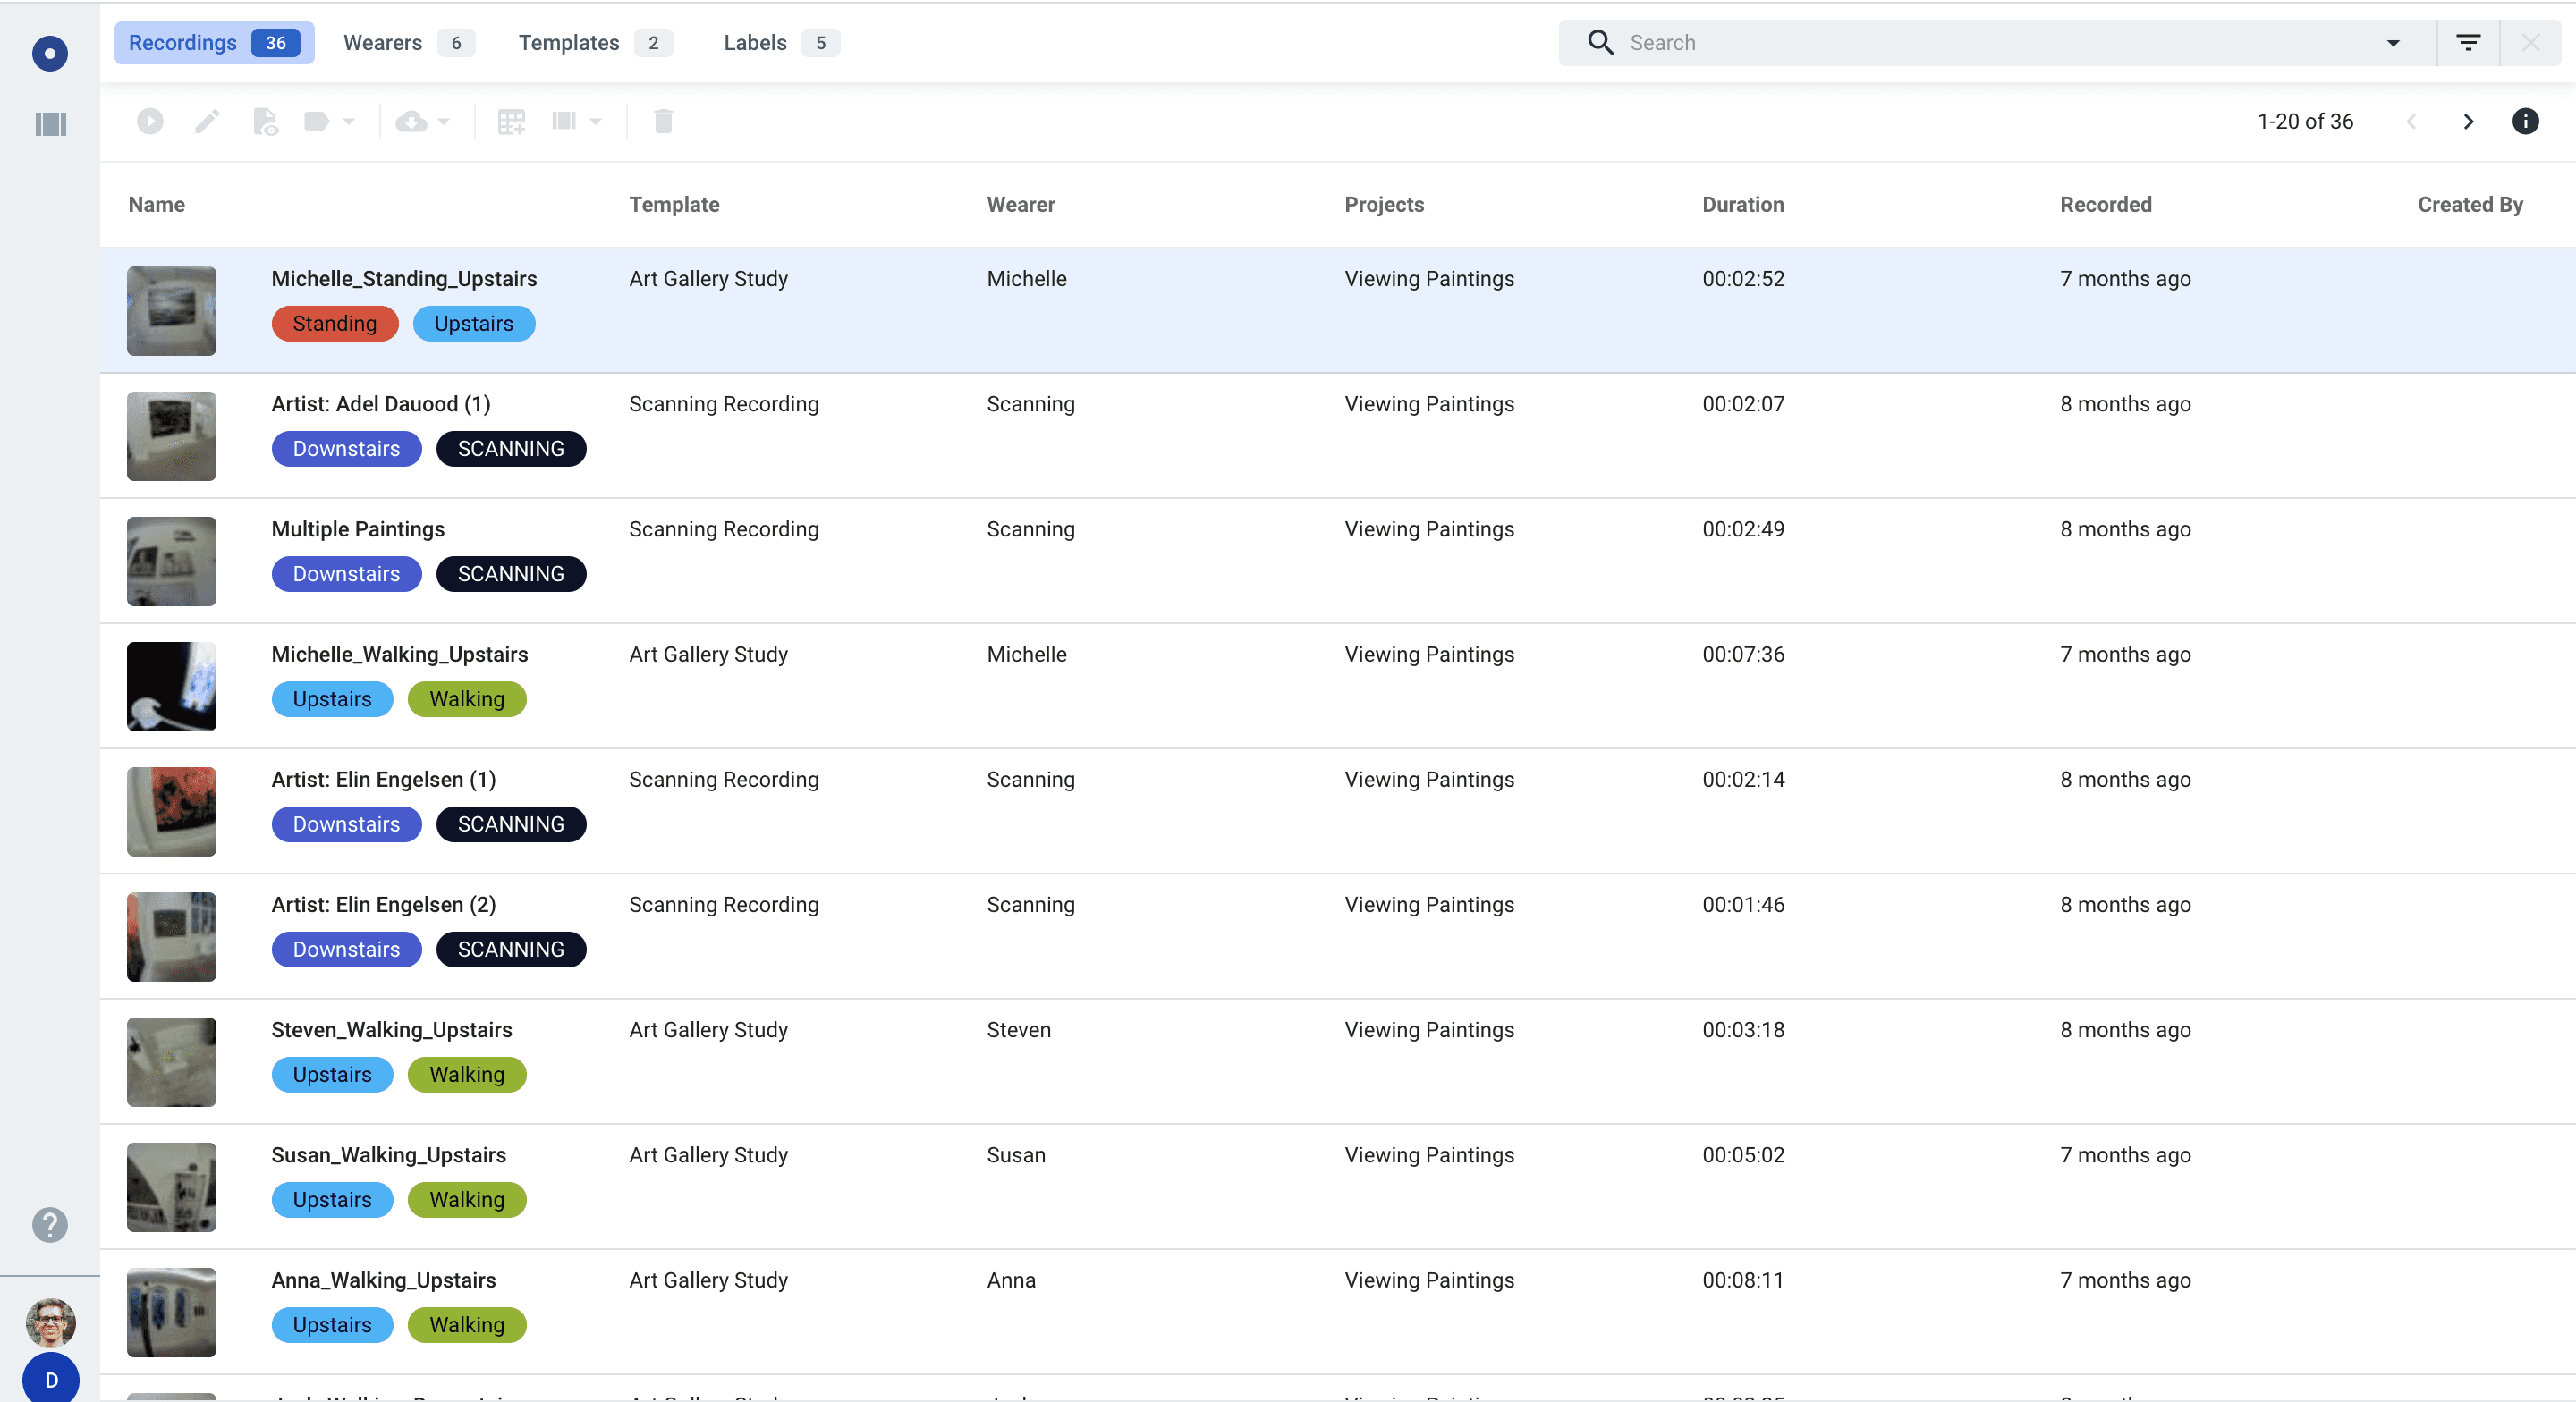Image resolution: width=2576 pixels, height=1402 pixels.
Task: Click the play recording toolbar icon
Action: (150, 121)
